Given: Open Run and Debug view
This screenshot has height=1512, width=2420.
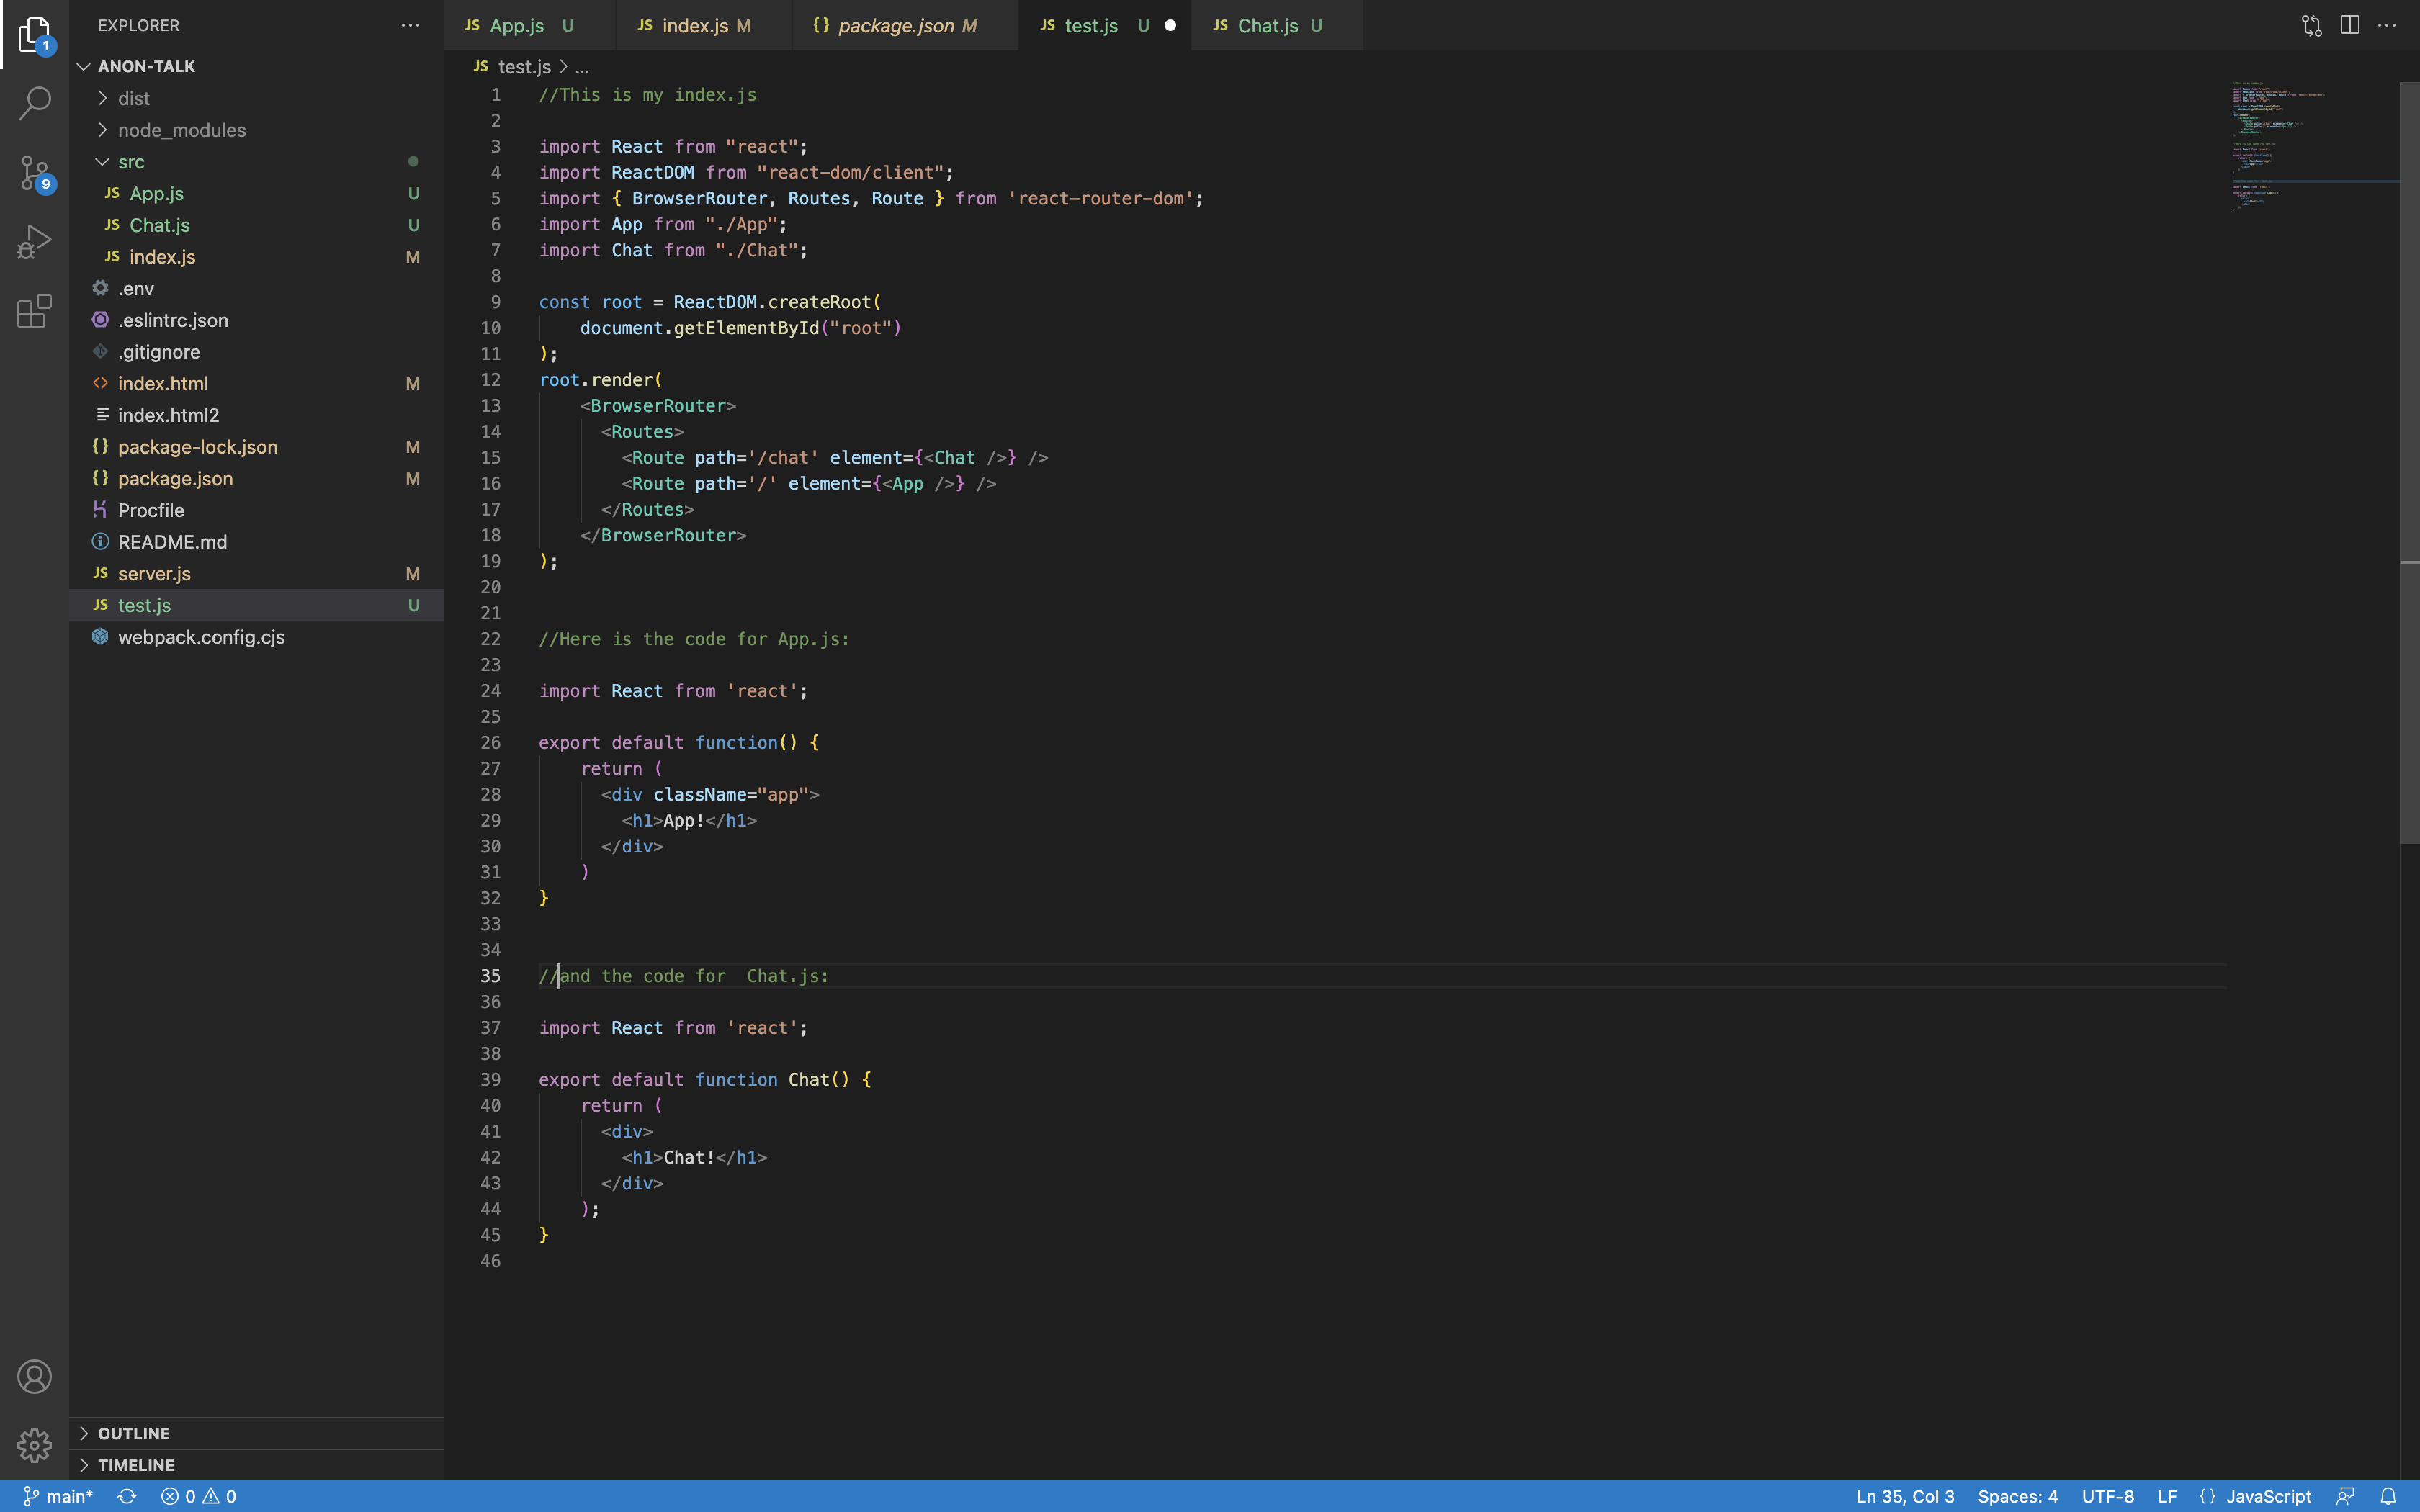Looking at the screenshot, I should [x=34, y=242].
